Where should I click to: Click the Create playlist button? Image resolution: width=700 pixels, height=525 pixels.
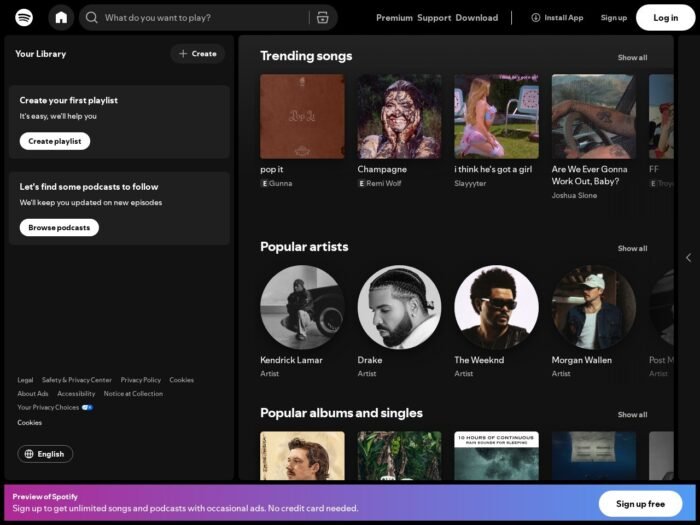[55, 141]
